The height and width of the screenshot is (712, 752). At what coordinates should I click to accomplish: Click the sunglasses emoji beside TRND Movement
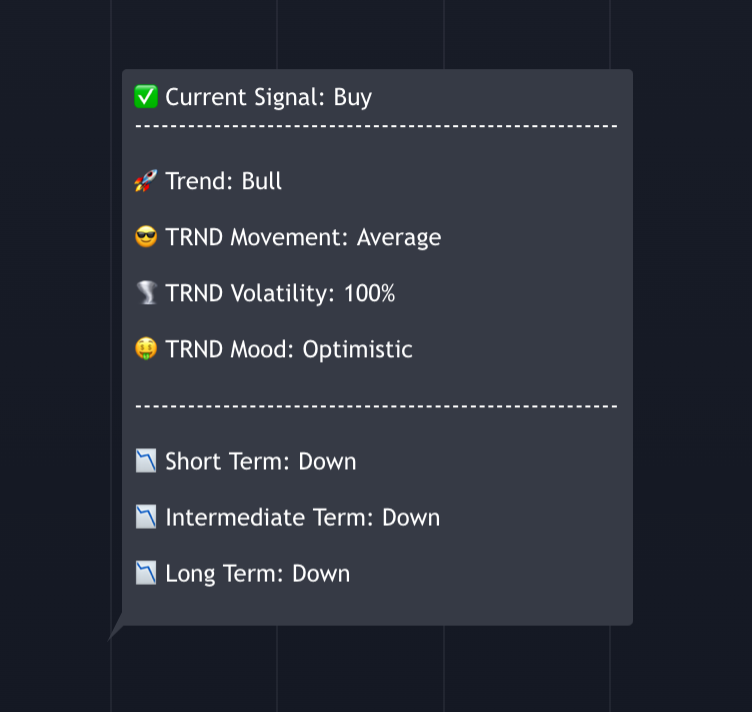(x=146, y=237)
